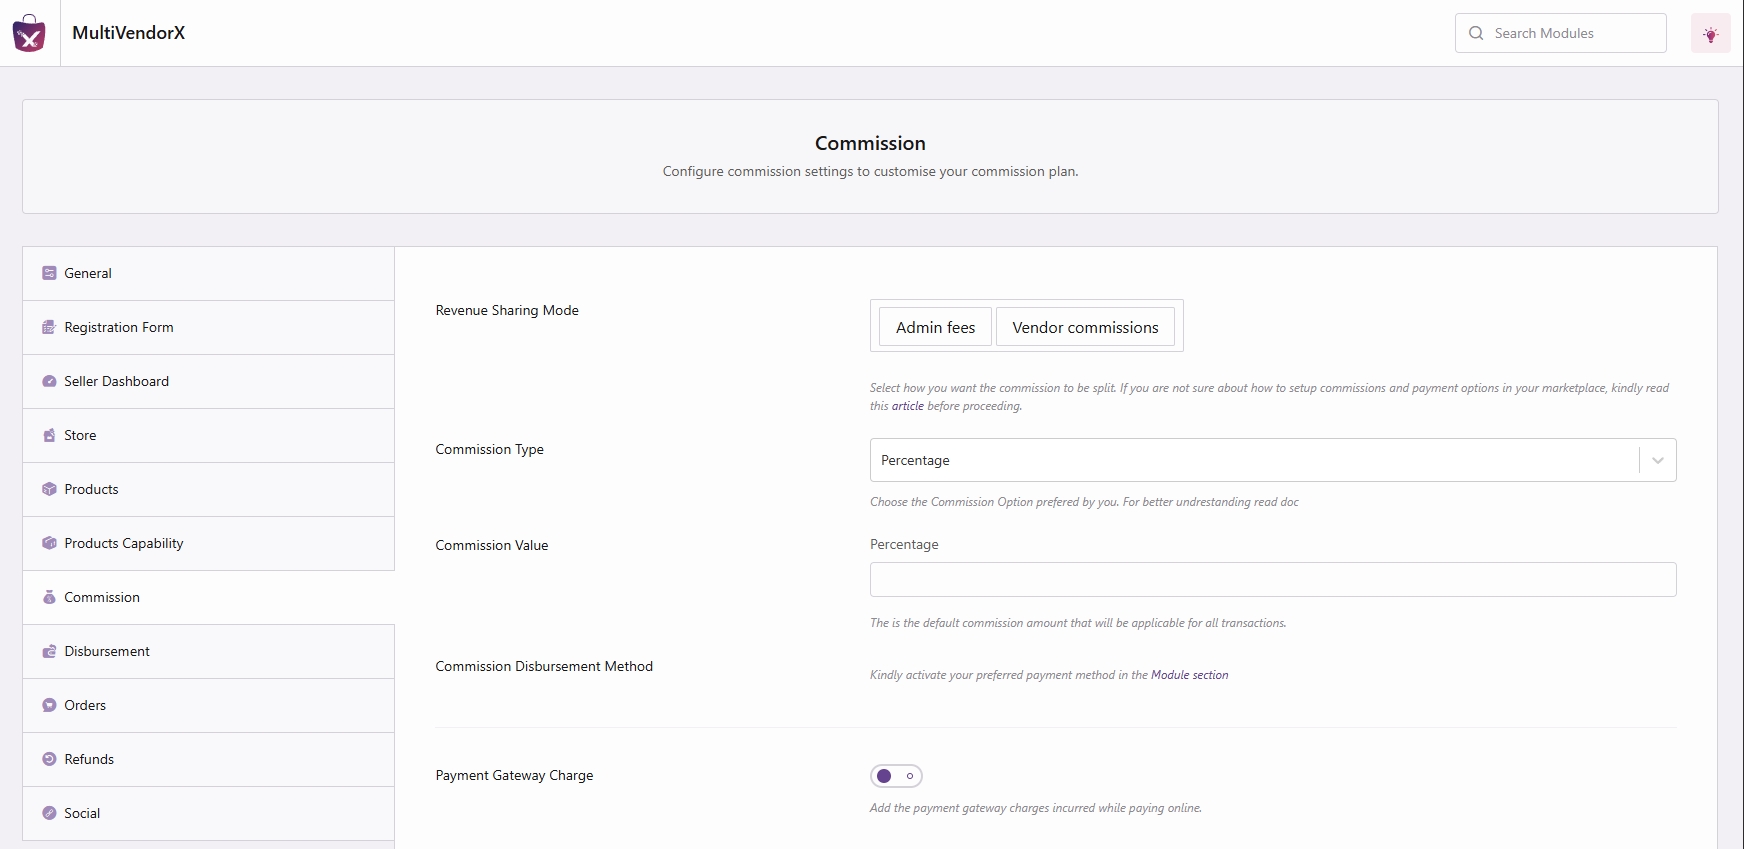Click the Disbursement wallet icon
Image resolution: width=1744 pixels, height=849 pixels.
49,651
